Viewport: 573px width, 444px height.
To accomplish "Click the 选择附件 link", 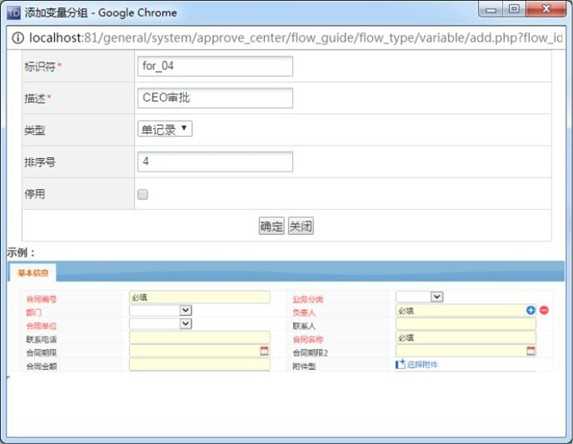I will point(422,365).
